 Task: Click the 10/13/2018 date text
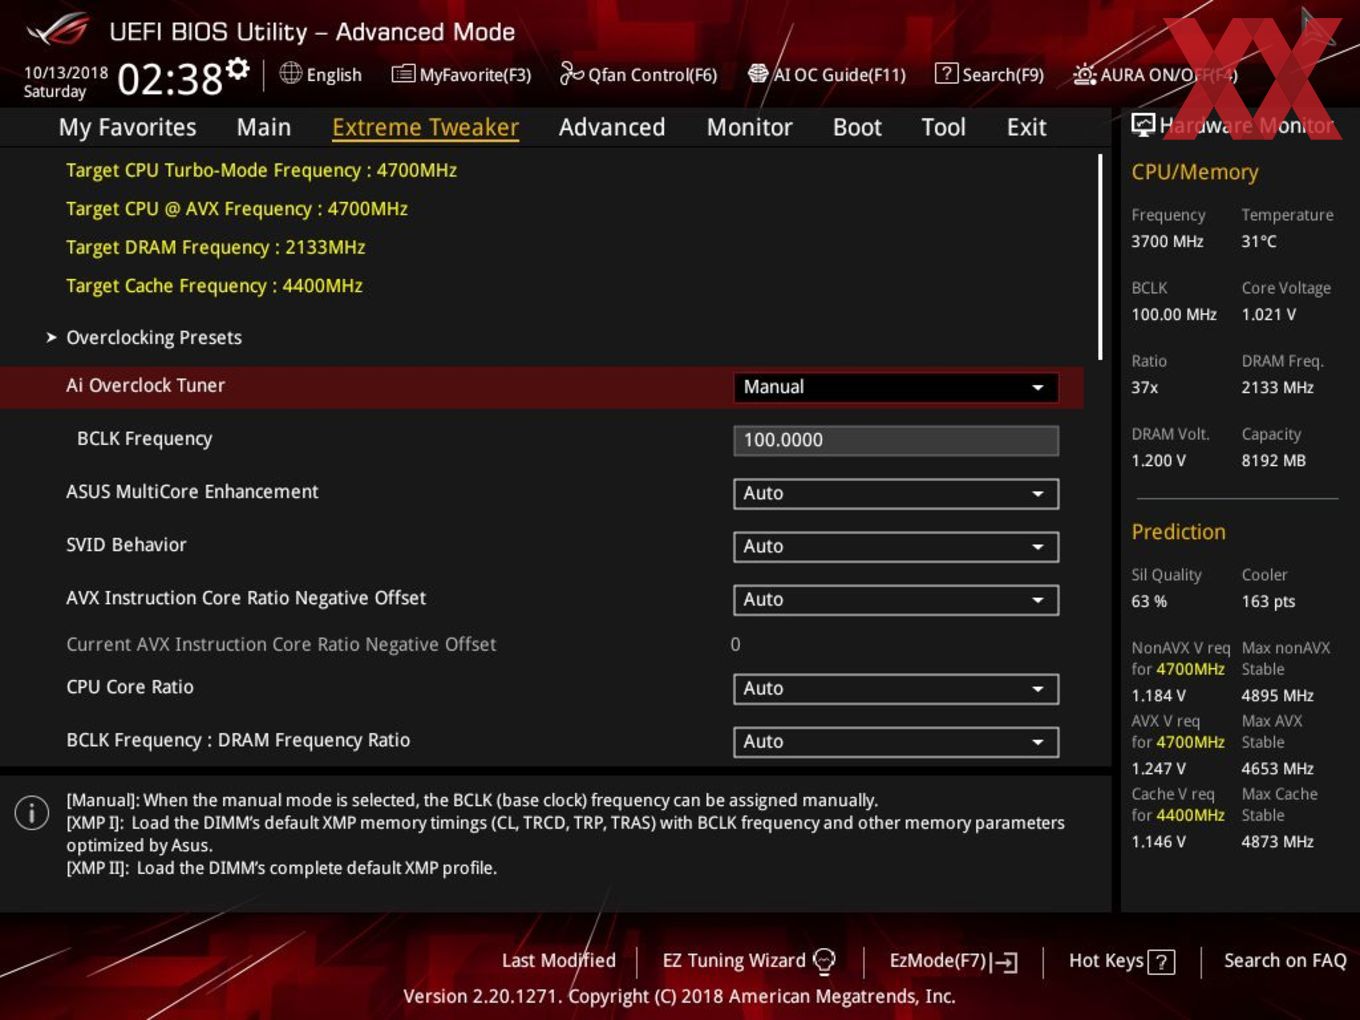[x=66, y=73]
